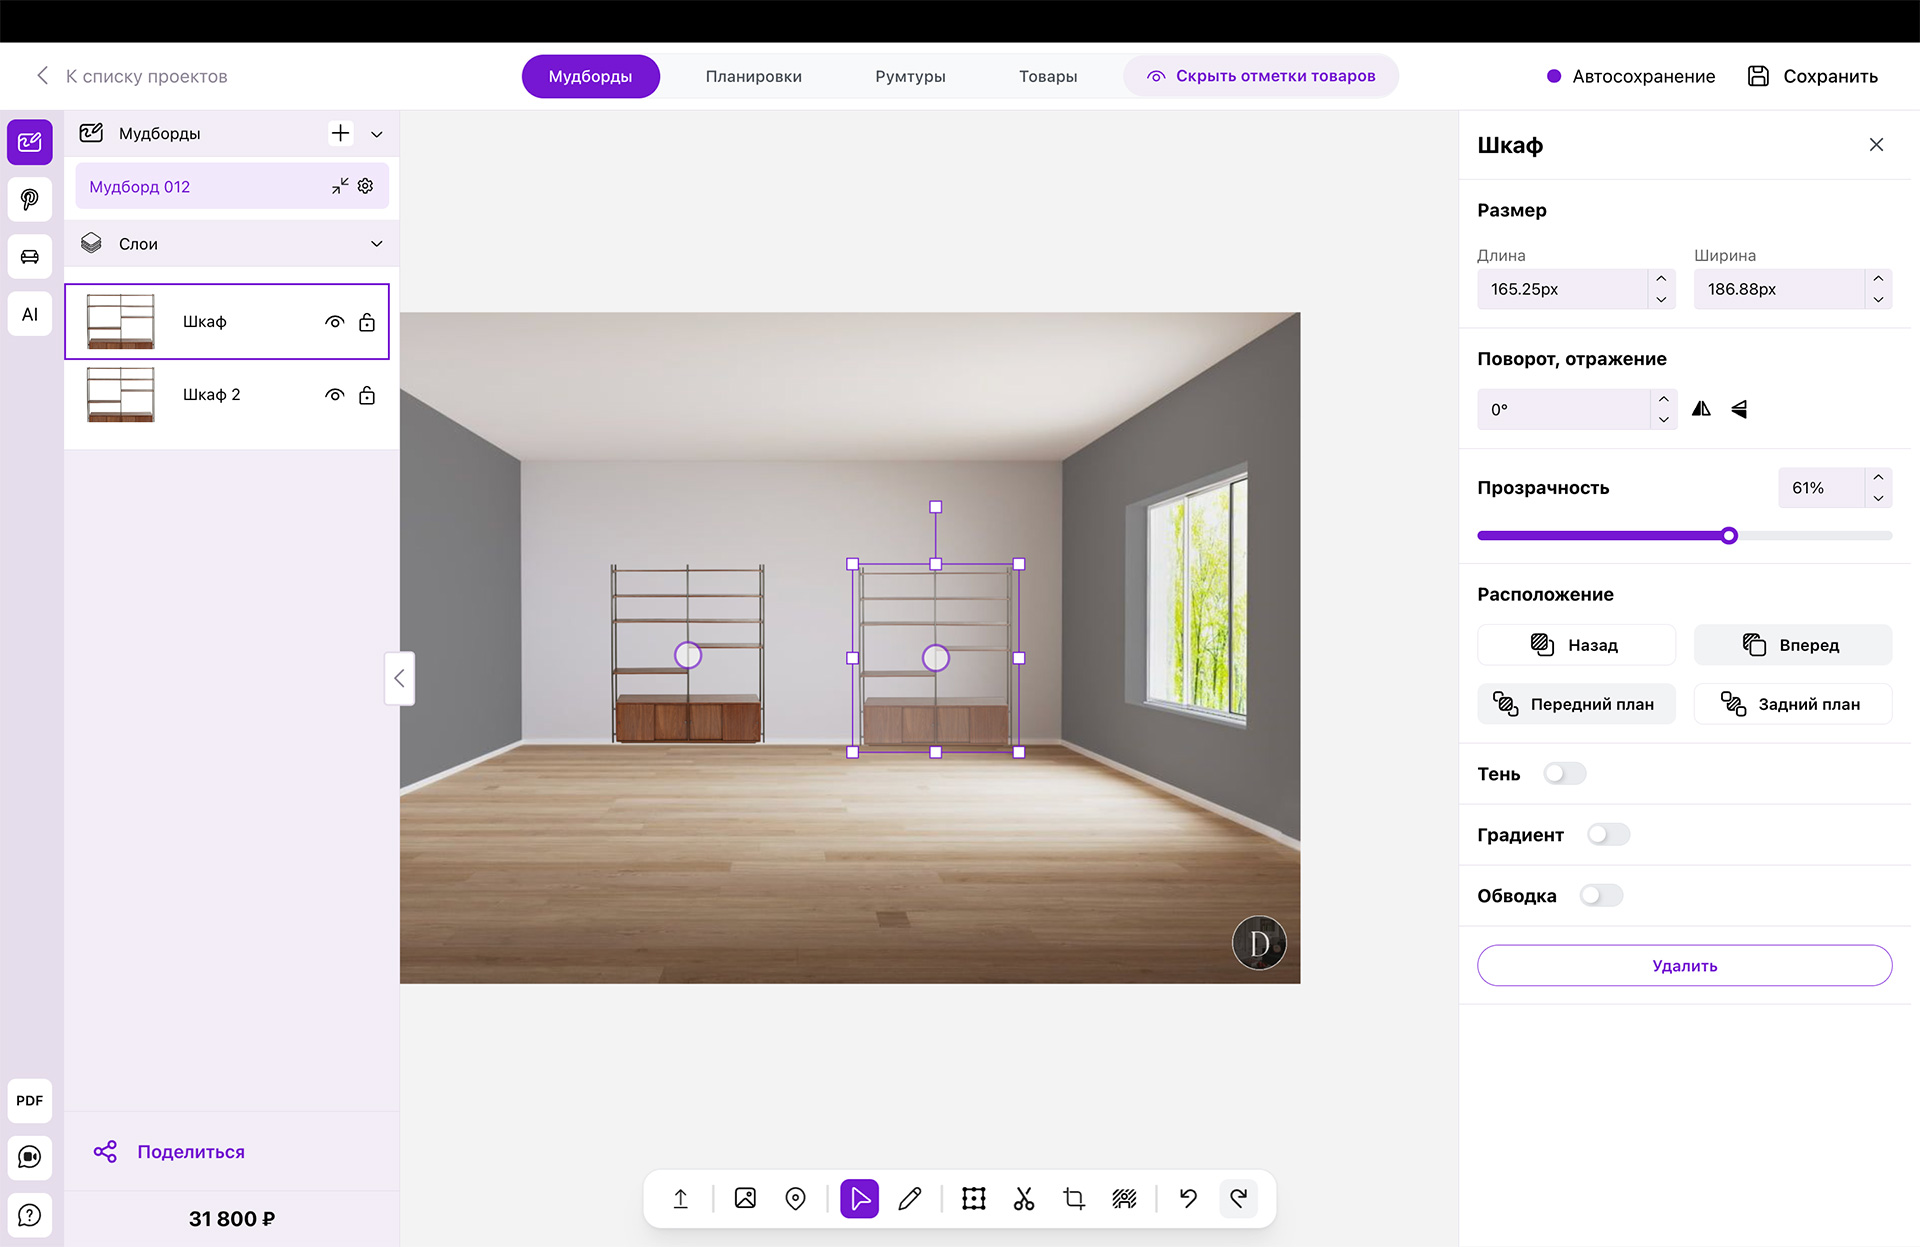The image size is (1920, 1247).
Task: Collapse the Слои layers section
Action: (377, 244)
